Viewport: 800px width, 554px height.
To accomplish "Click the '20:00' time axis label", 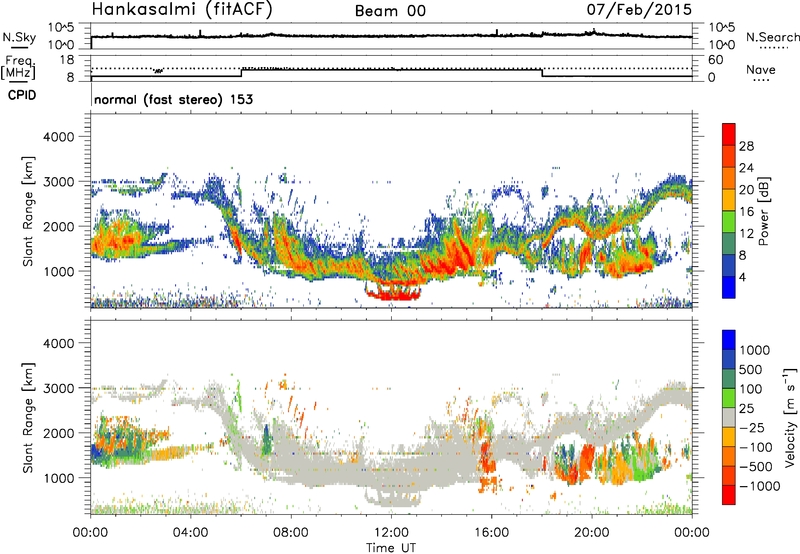I will [592, 533].
